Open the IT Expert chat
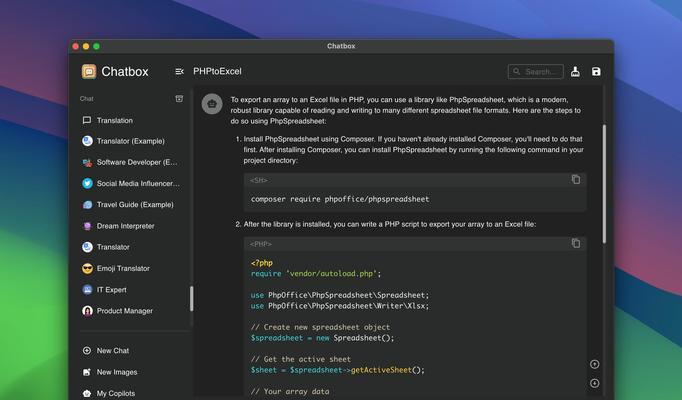 [111, 290]
